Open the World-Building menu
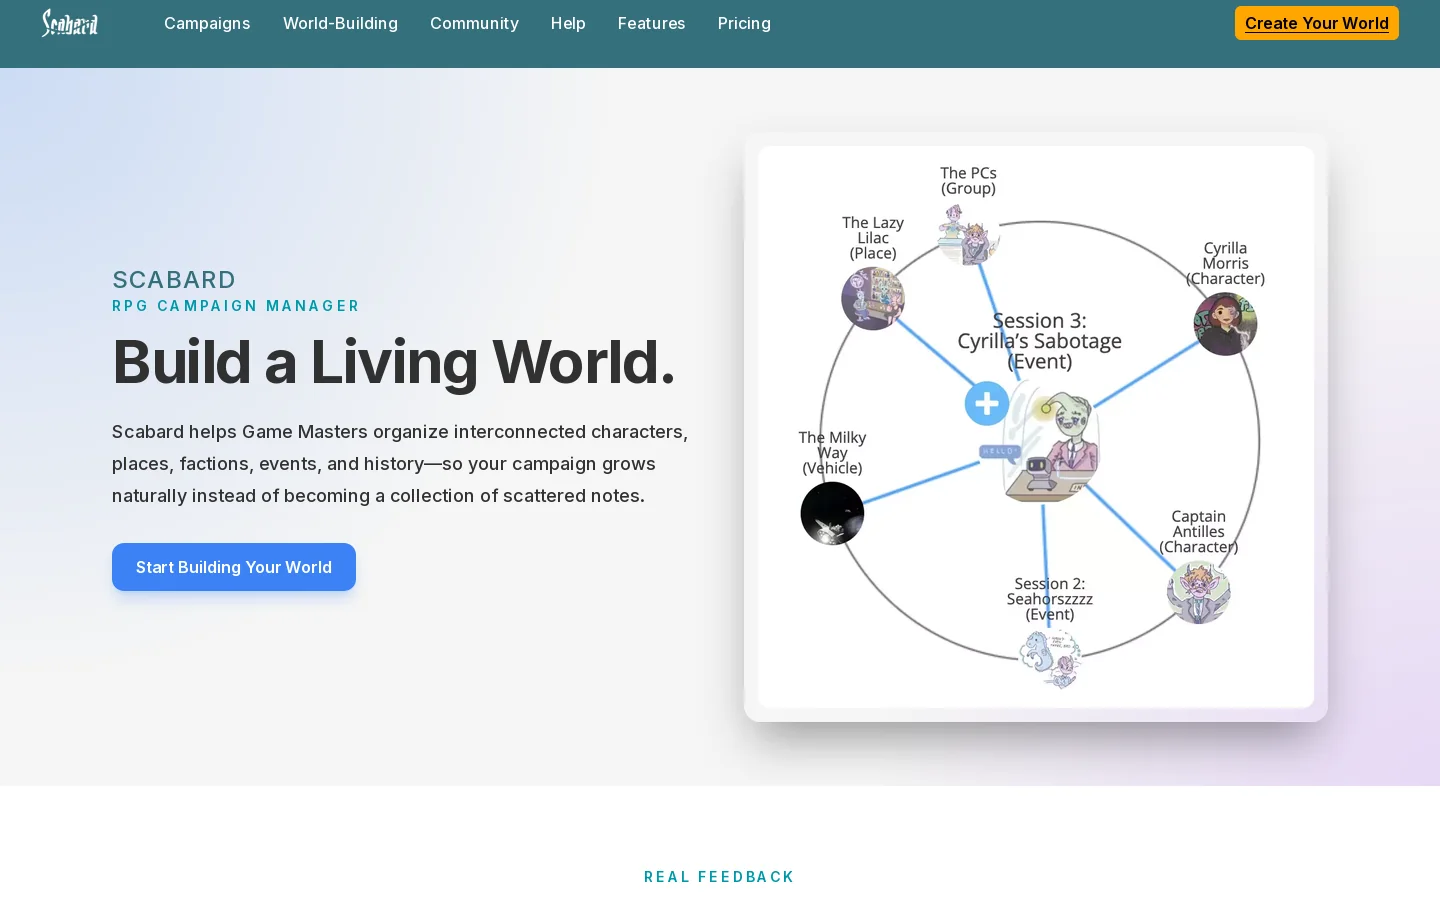This screenshot has height=900, width=1440. 340,23
